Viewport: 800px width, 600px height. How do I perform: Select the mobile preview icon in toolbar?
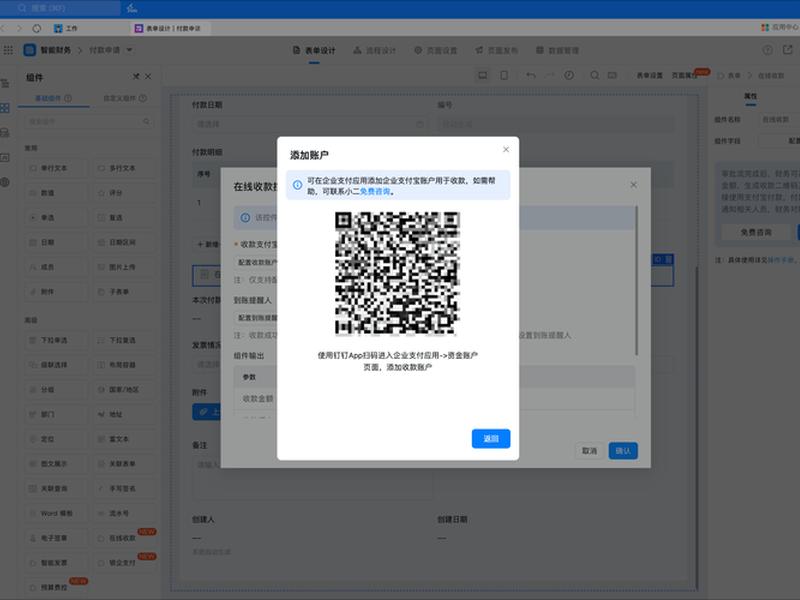tap(504, 76)
